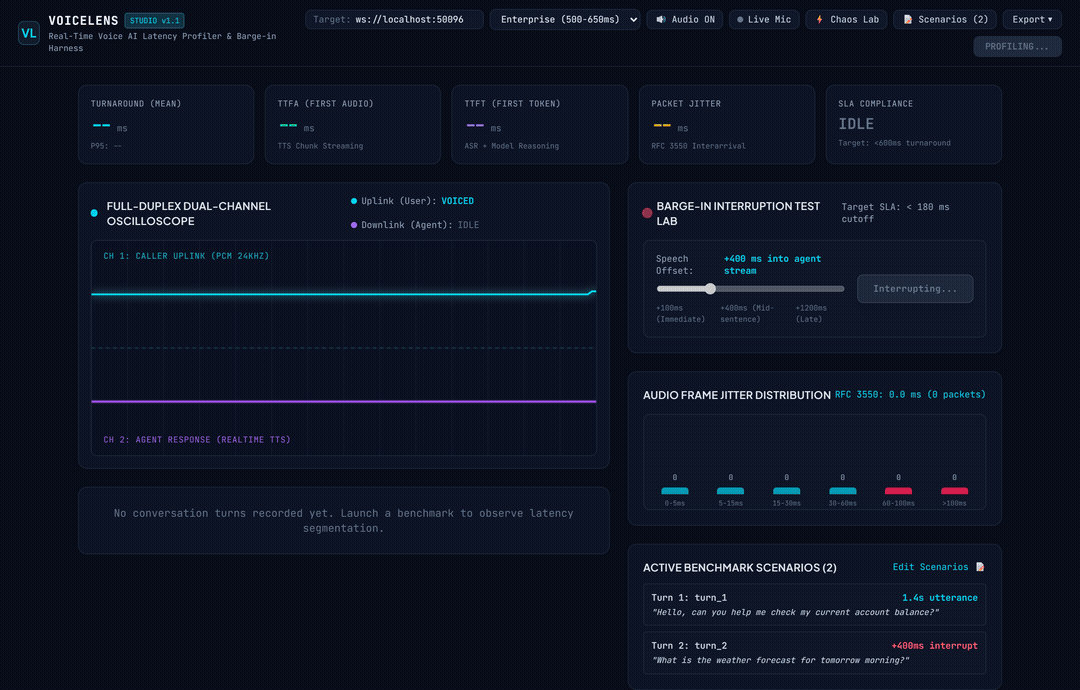This screenshot has width=1080, height=690.
Task: Click the +1200ms (Late) slider label
Action: click(811, 313)
